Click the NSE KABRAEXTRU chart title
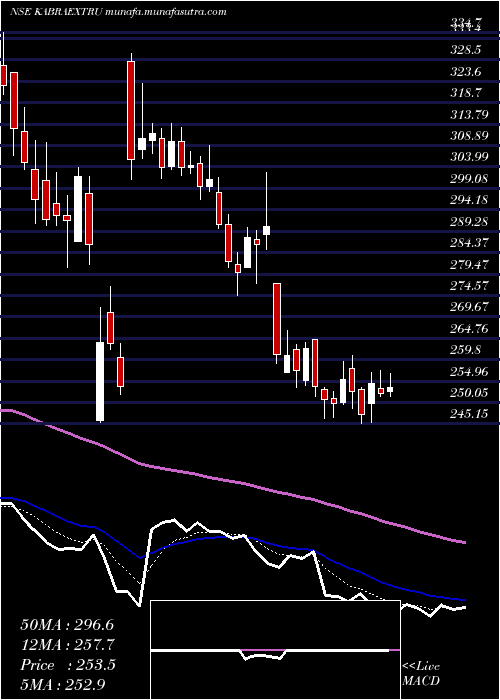500x700 pixels. tap(118, 12)
